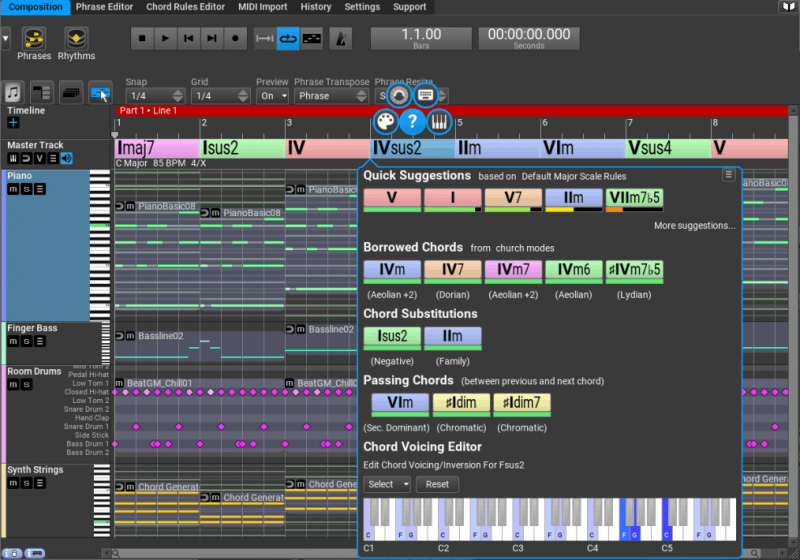Image resolution: width=800 pixels, height=560 pixels.
Task: Choose the V7 quick suggestion chord
Action: [513, 198]
